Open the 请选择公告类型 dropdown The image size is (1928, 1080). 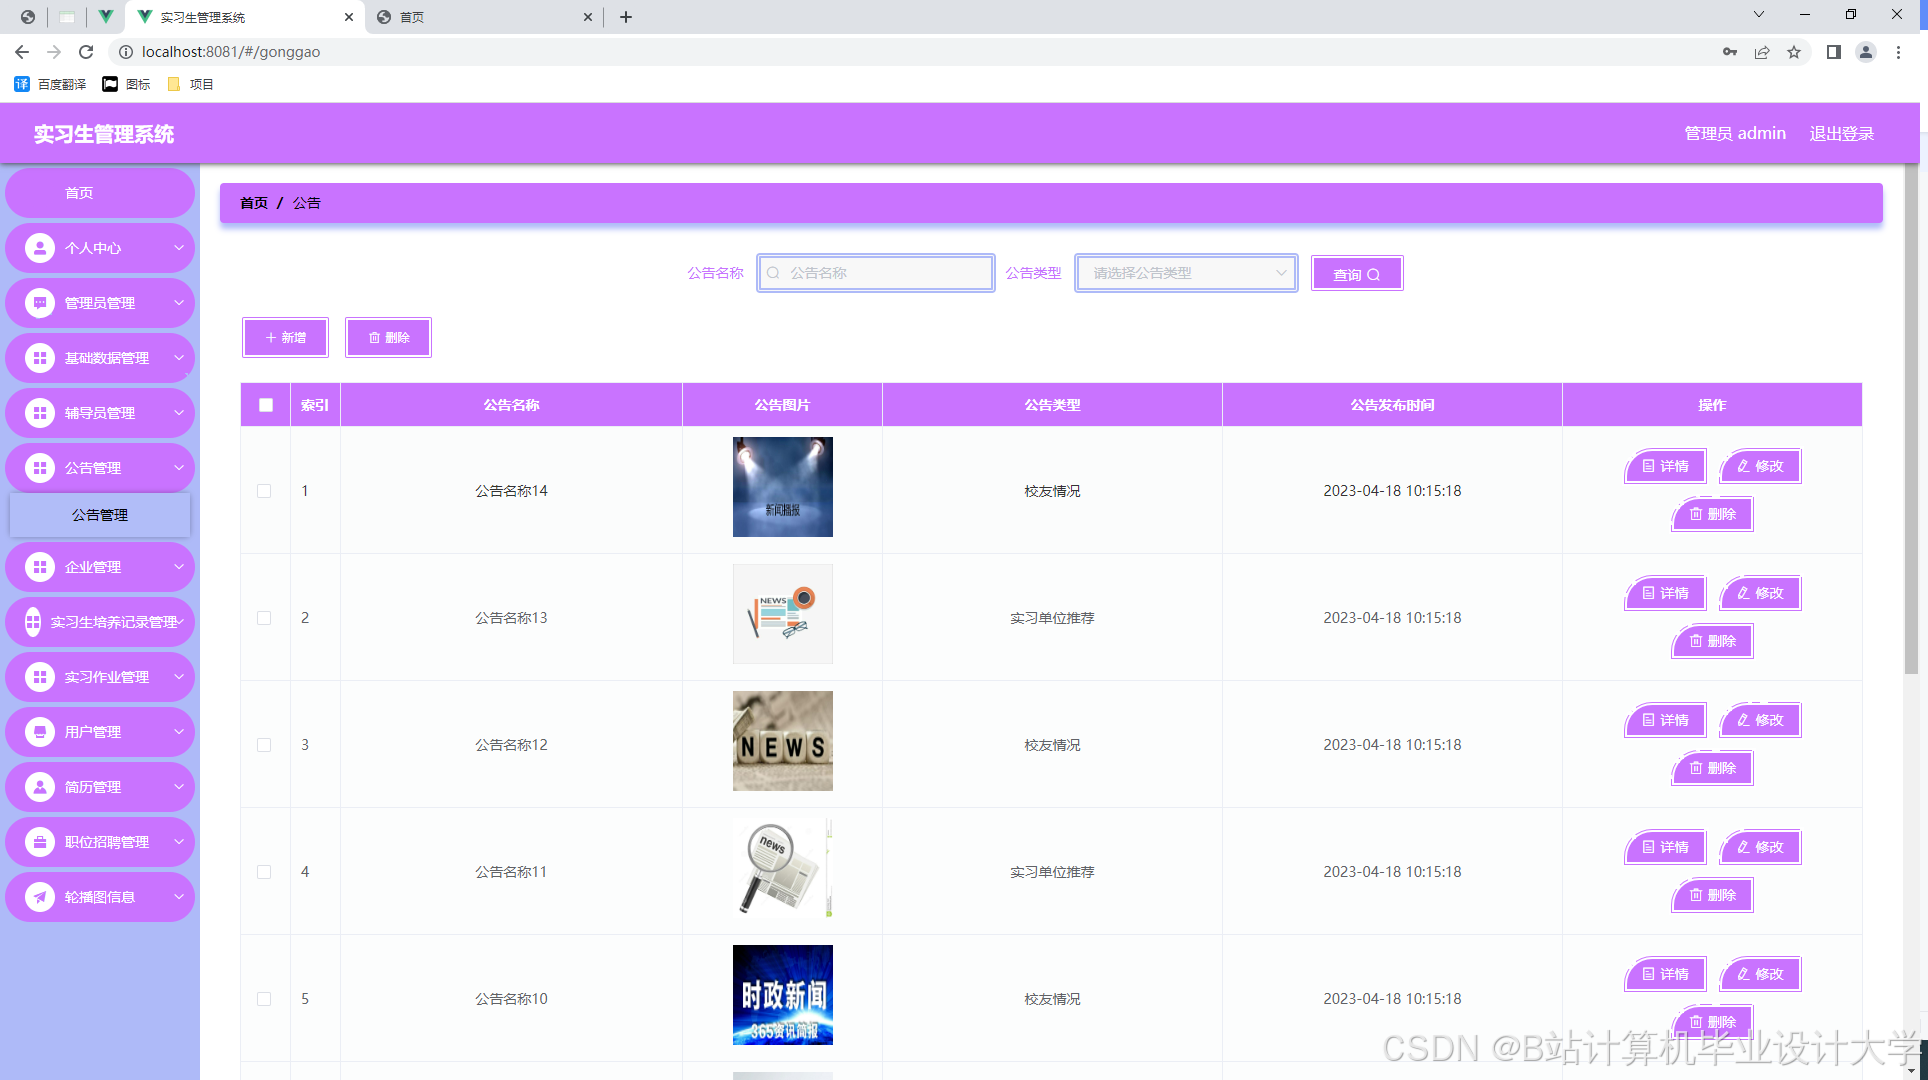(1186, 273)
